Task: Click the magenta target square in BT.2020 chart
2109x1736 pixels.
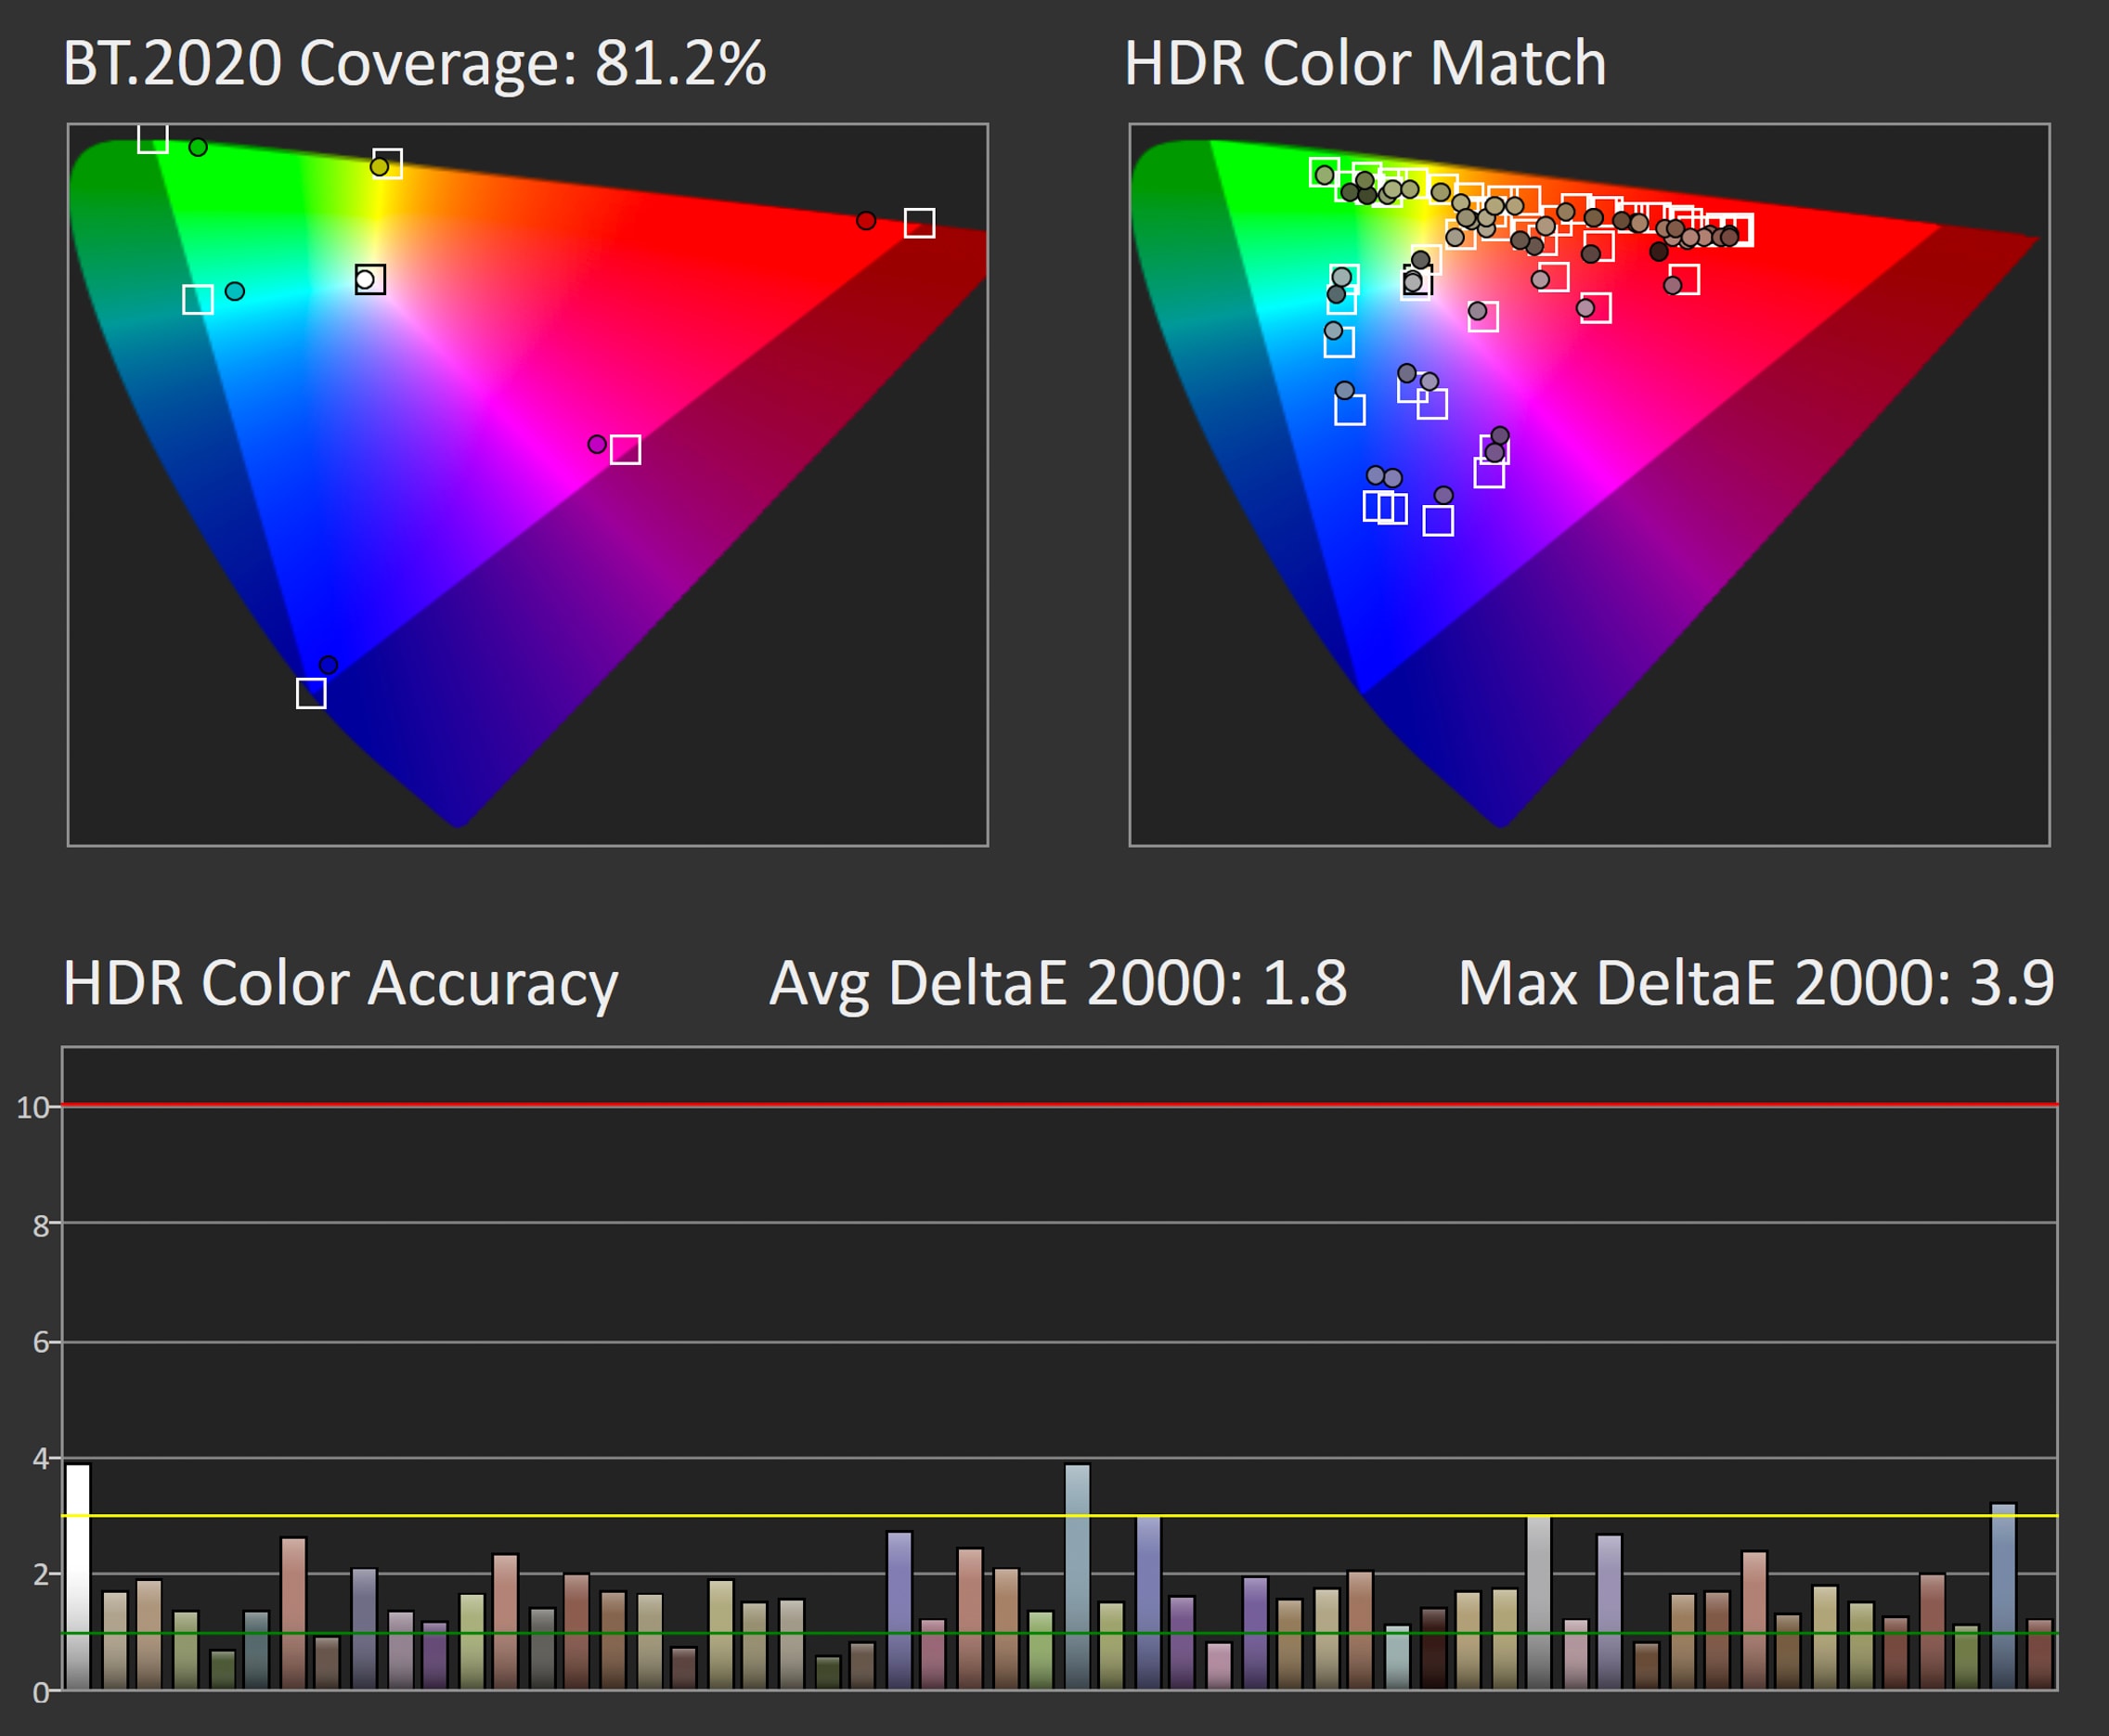Action: tap(625, 450)
